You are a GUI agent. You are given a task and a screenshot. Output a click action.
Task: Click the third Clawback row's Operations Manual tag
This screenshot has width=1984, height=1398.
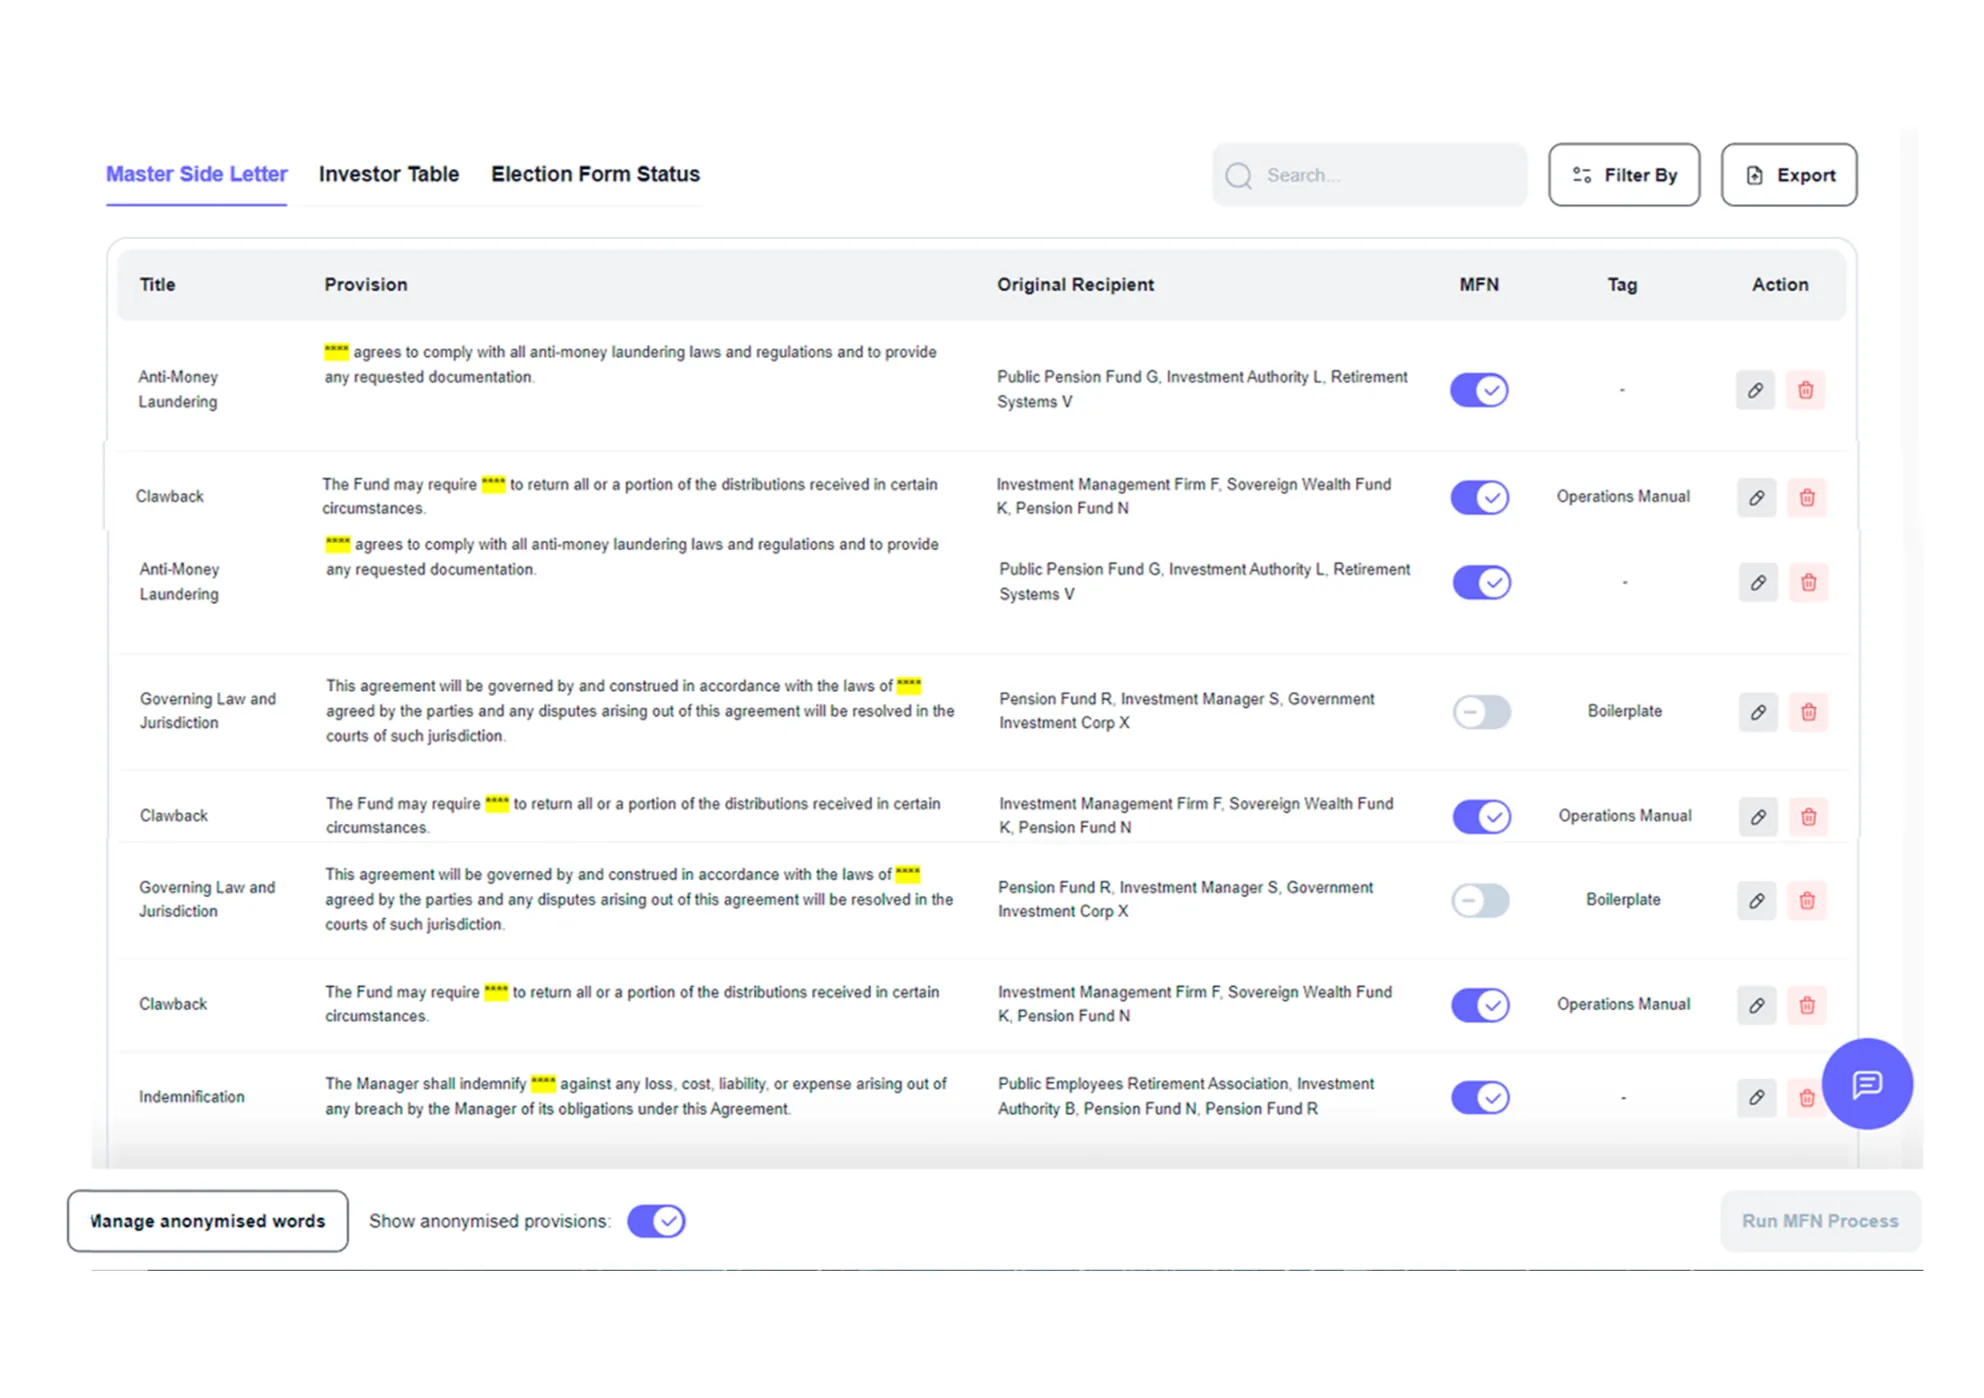1623,1004
